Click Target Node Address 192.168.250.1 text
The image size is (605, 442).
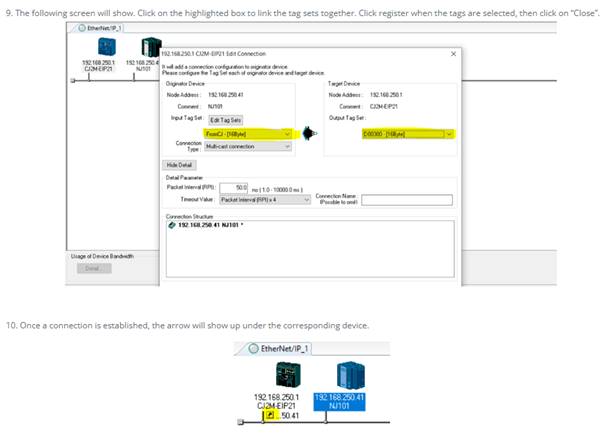pyautogui.click(x=386, y=95)
